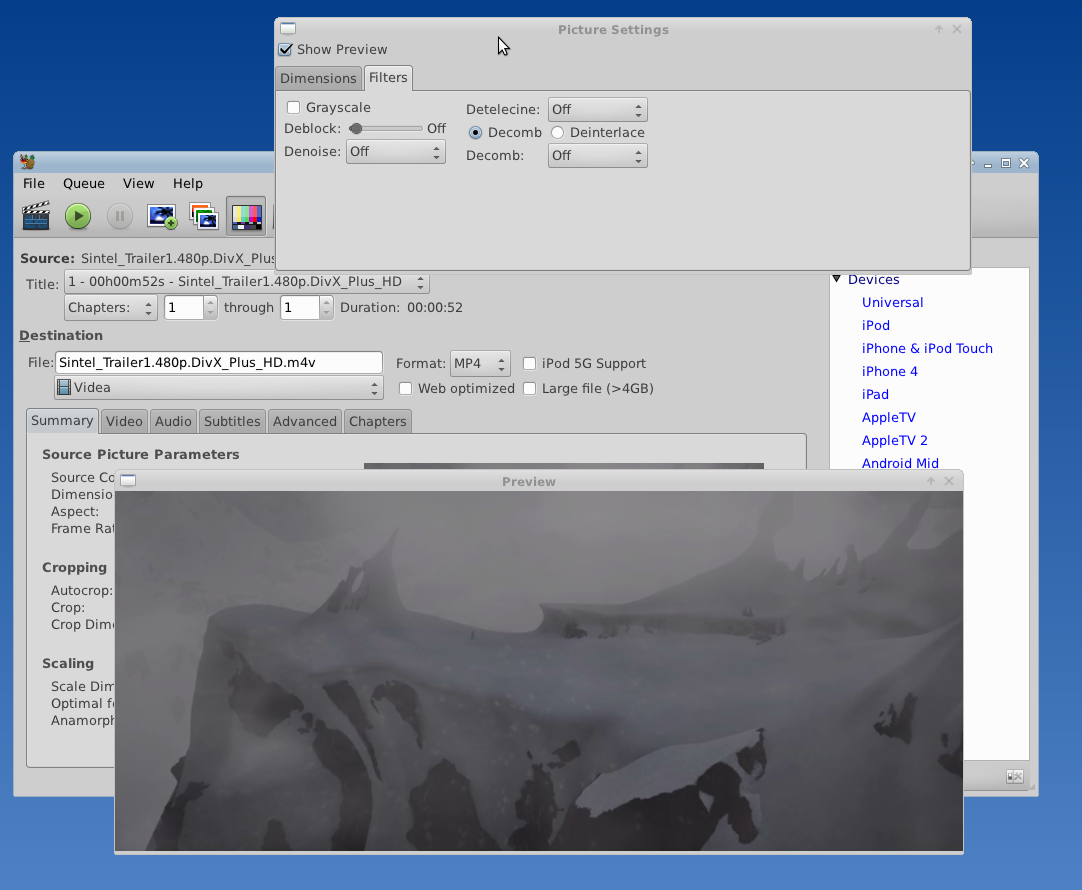Click the Preview window video image
The image size is (1082, 890).
pyautogui.click(x=539, y=671)
